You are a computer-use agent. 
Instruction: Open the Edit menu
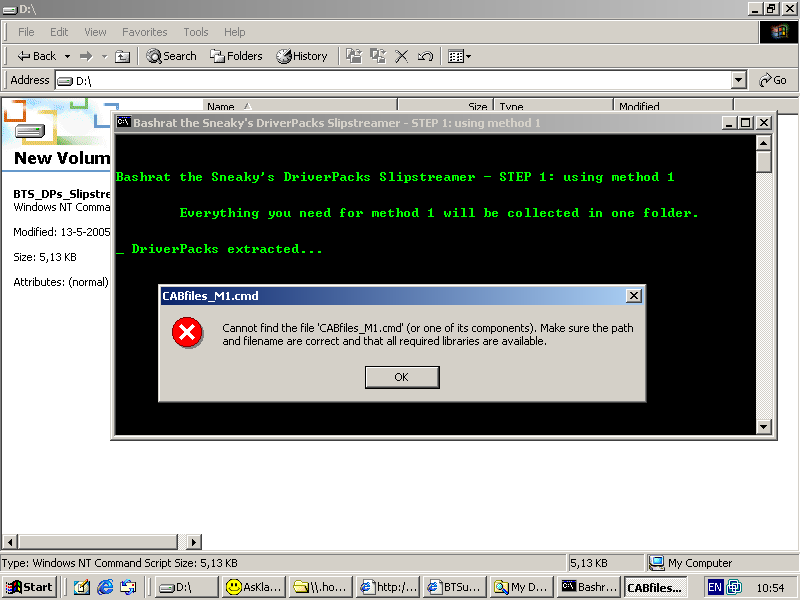click(59, 32)
